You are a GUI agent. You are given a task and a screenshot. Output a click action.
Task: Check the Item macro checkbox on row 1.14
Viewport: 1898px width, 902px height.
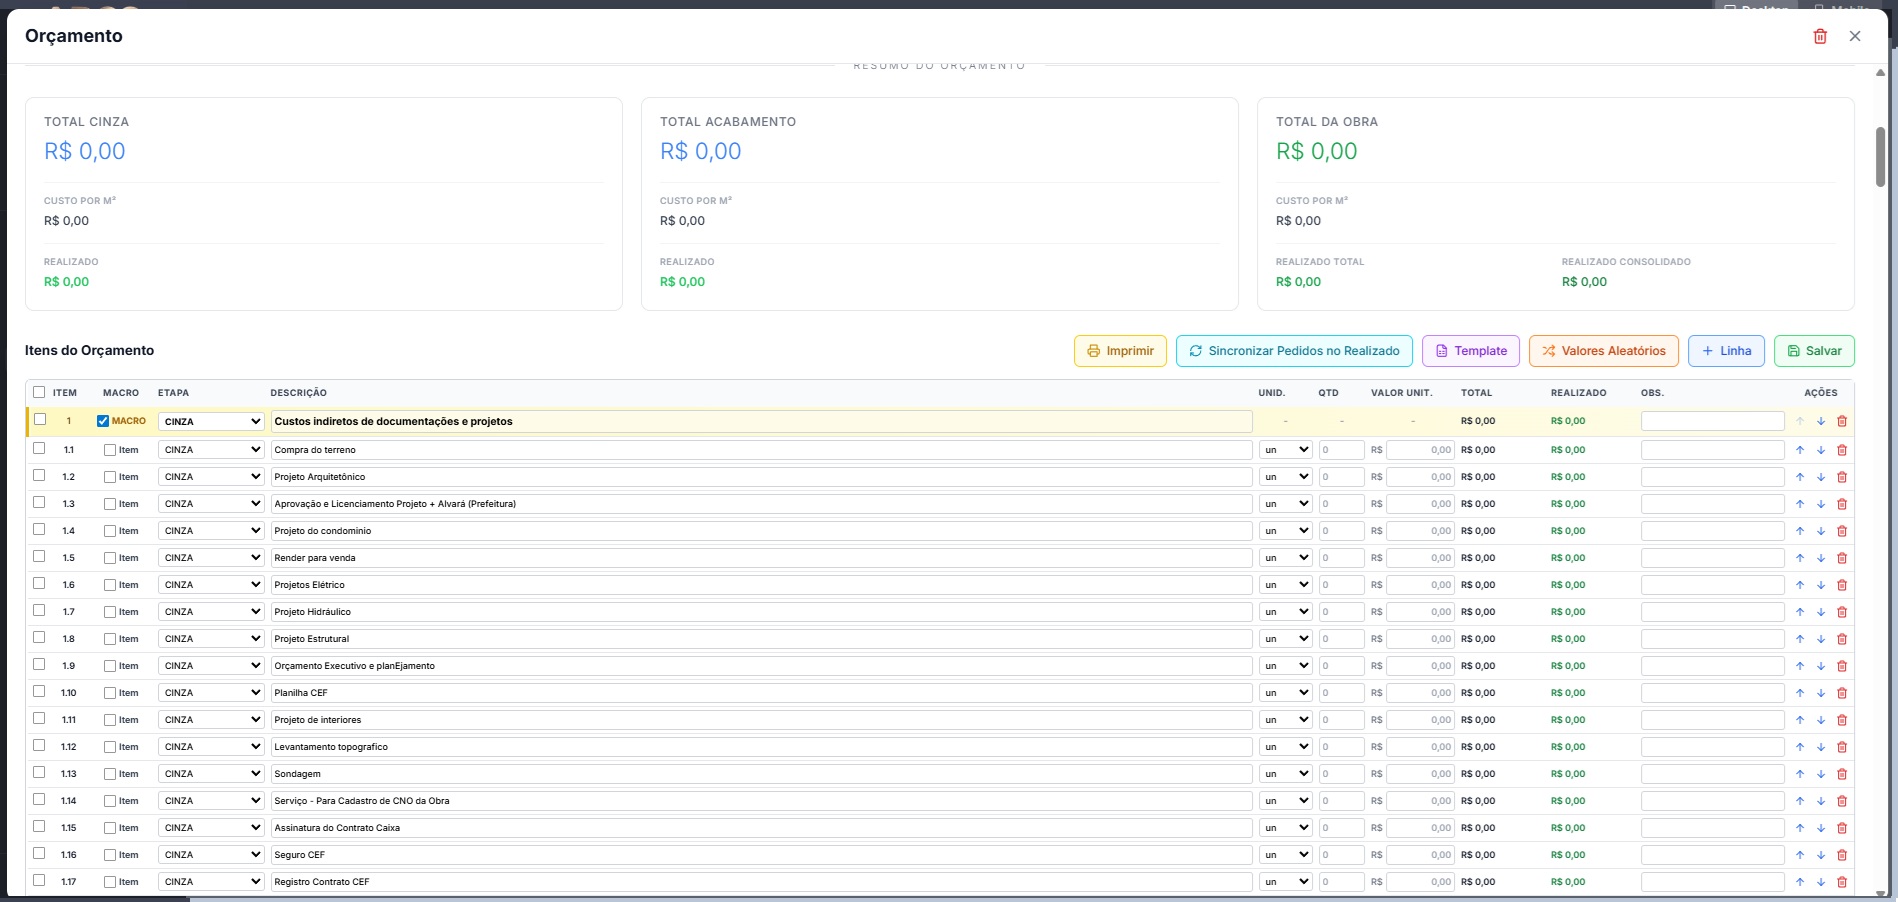(110, 801)
